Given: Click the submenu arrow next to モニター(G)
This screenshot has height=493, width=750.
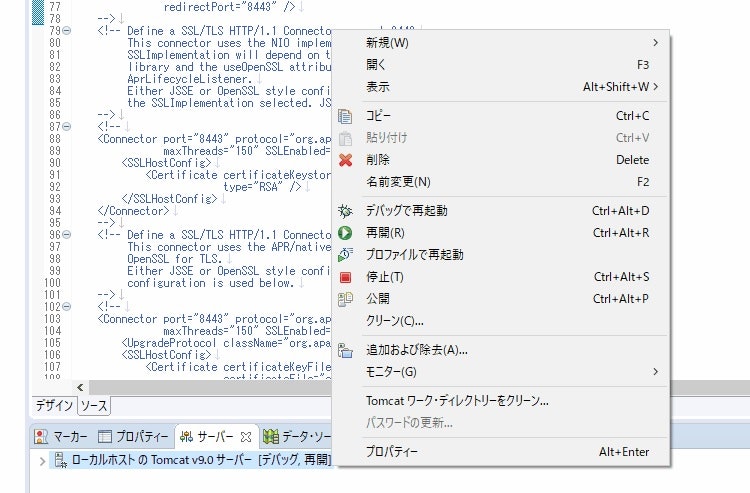Looking at the screenshot, I should 656,372.
